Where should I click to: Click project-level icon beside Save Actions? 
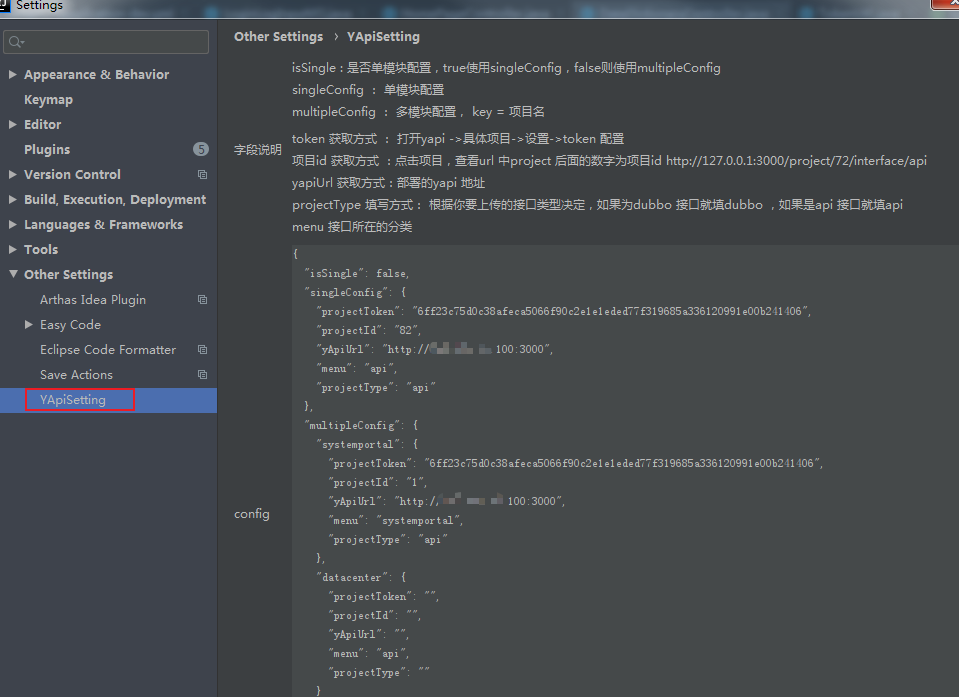202,375
